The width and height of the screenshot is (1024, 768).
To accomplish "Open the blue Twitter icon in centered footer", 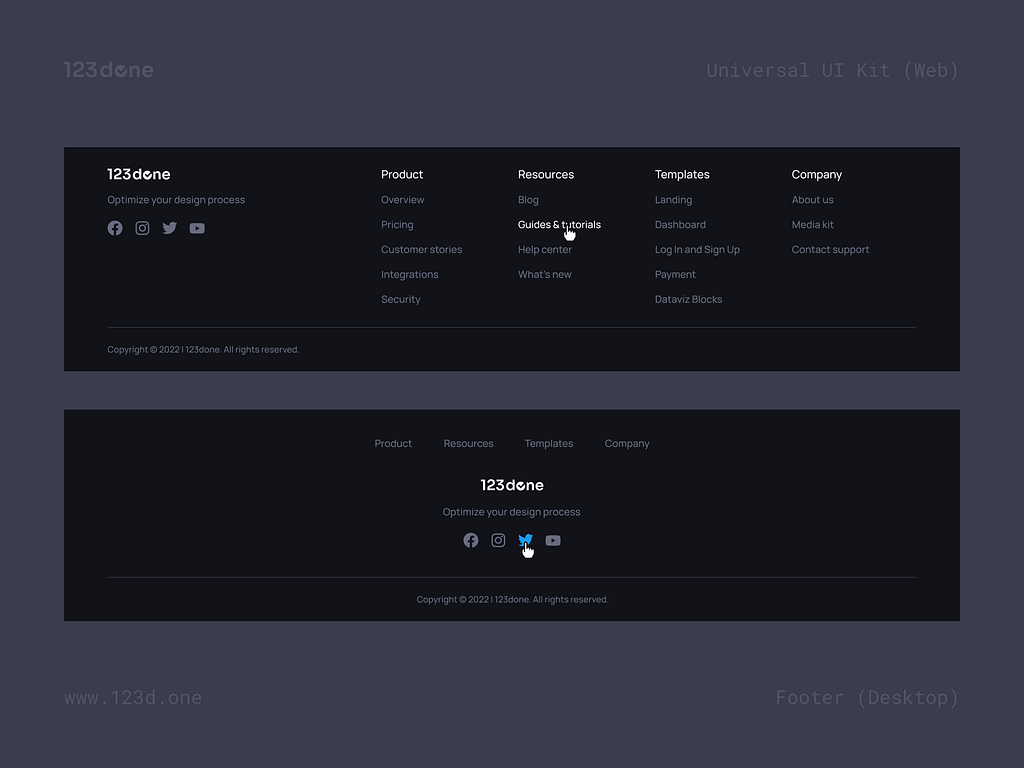I will (x=525, y=539).
